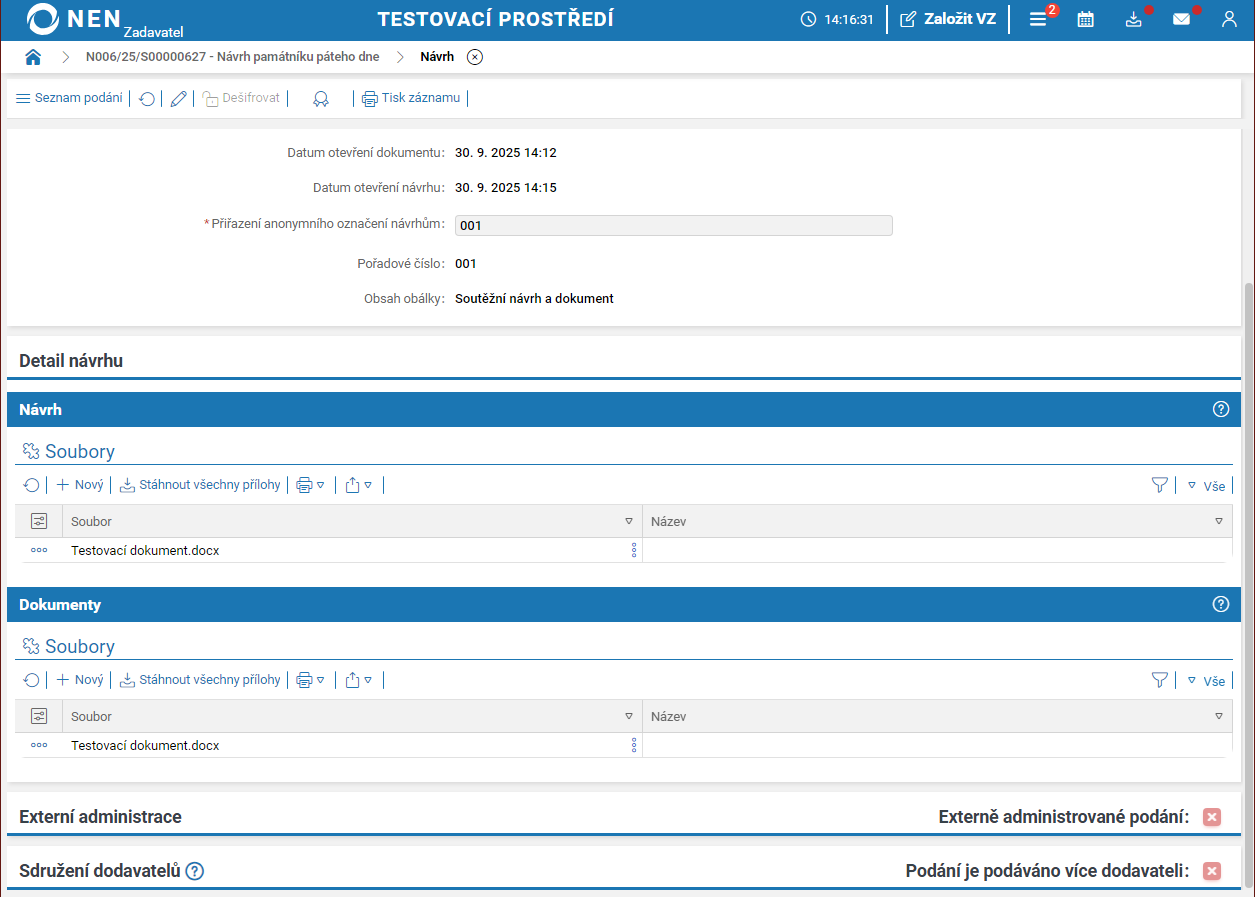Image resolution: width=1255 pixels, height=897 pixels.
Task: Click the anonymous designation input field
Action: click(673, 226)
